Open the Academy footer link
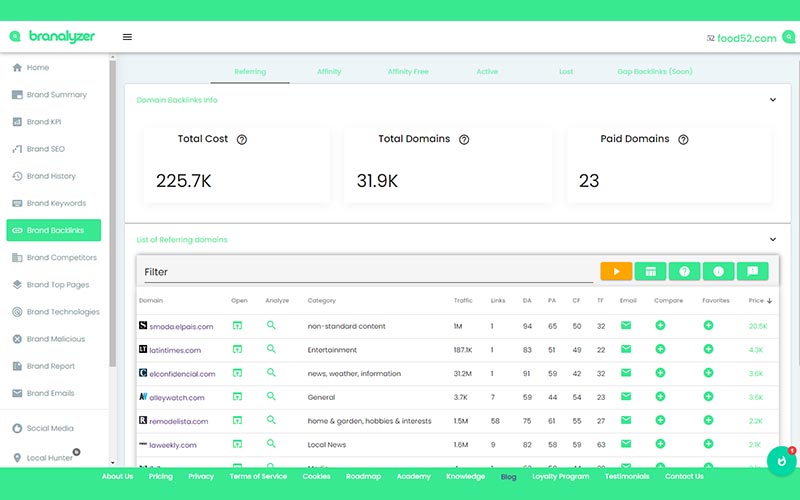The image size is (800, 500). point(414,477)
